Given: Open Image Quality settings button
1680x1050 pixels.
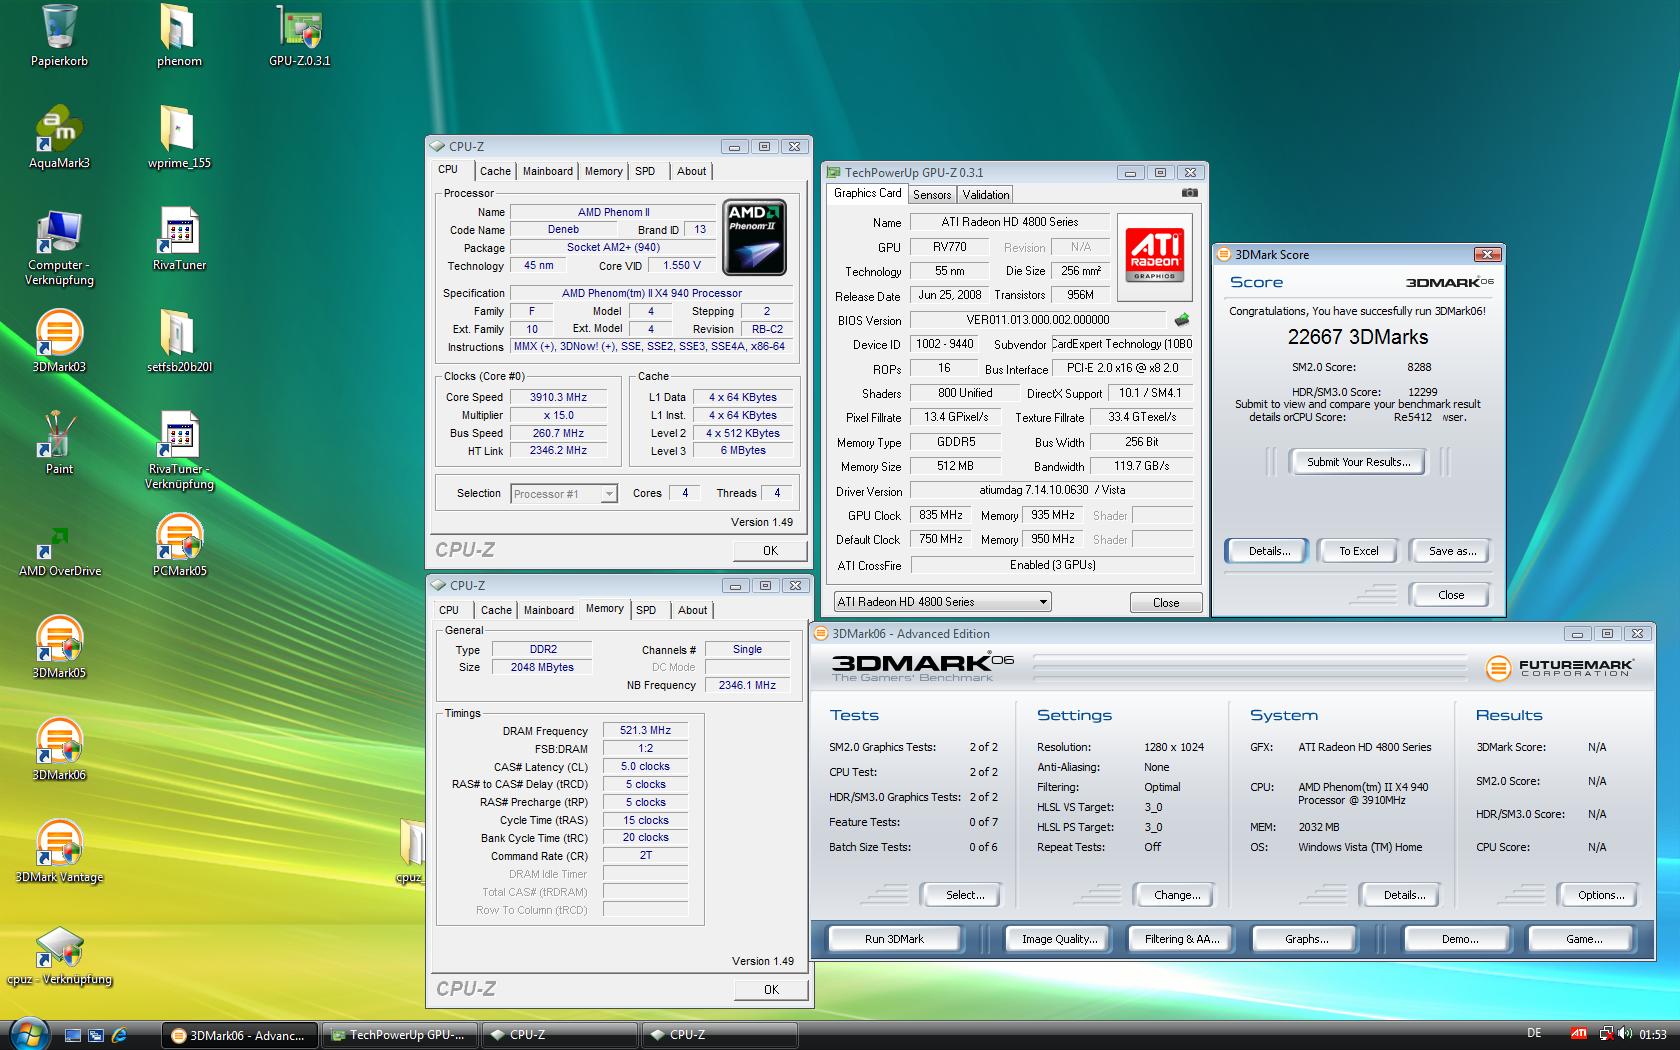Looking at the screenshot, I should [1059, 939].
